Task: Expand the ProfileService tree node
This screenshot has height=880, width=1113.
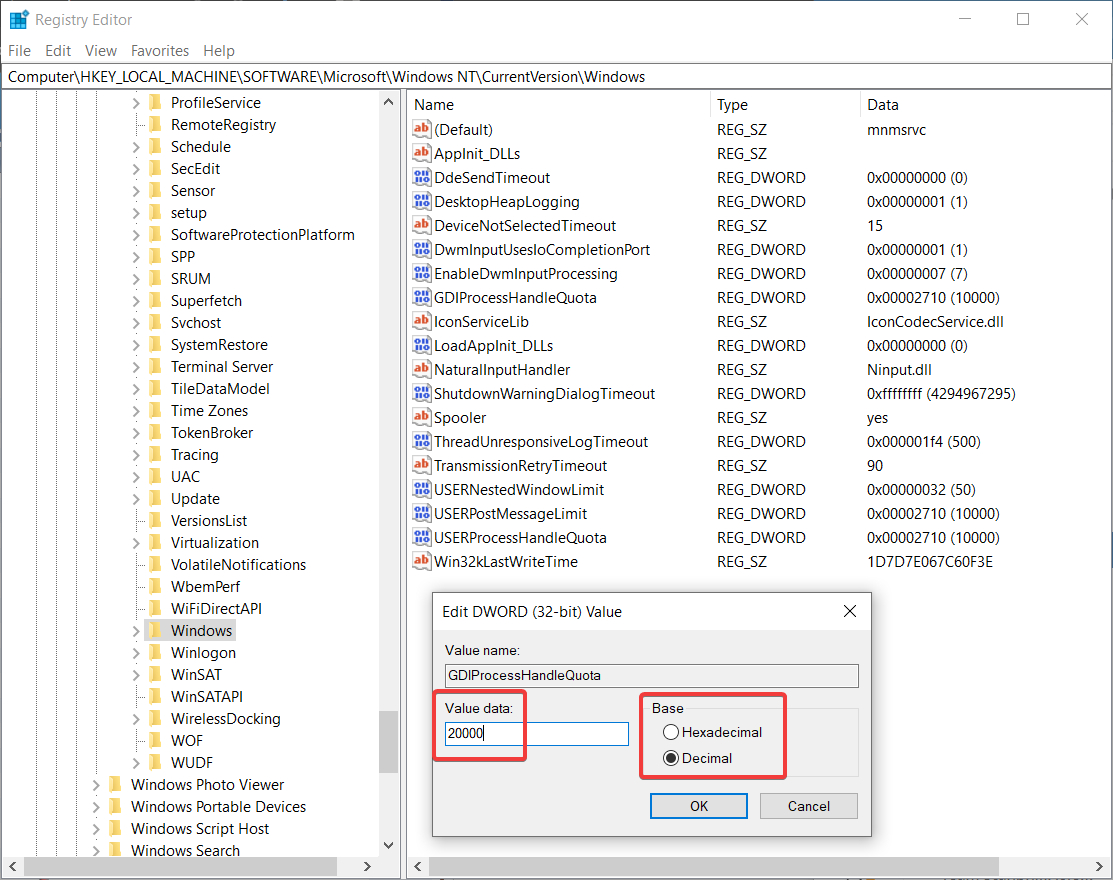Action: (x=136, y=103)
